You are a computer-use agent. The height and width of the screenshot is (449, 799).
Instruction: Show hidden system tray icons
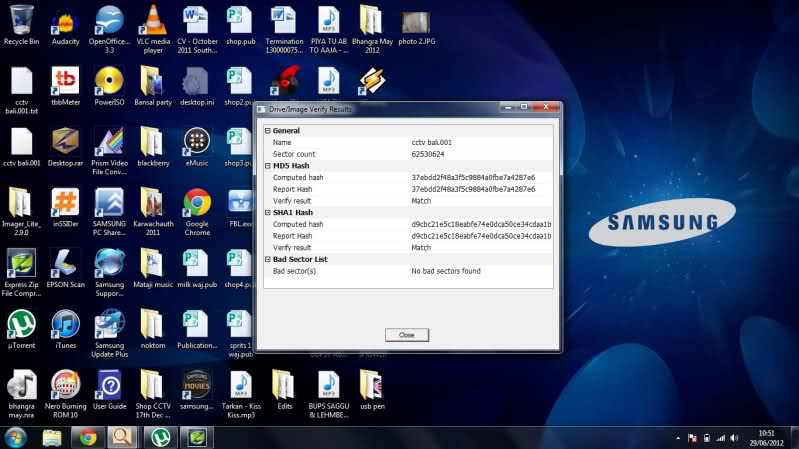click(x=678, y=438)
